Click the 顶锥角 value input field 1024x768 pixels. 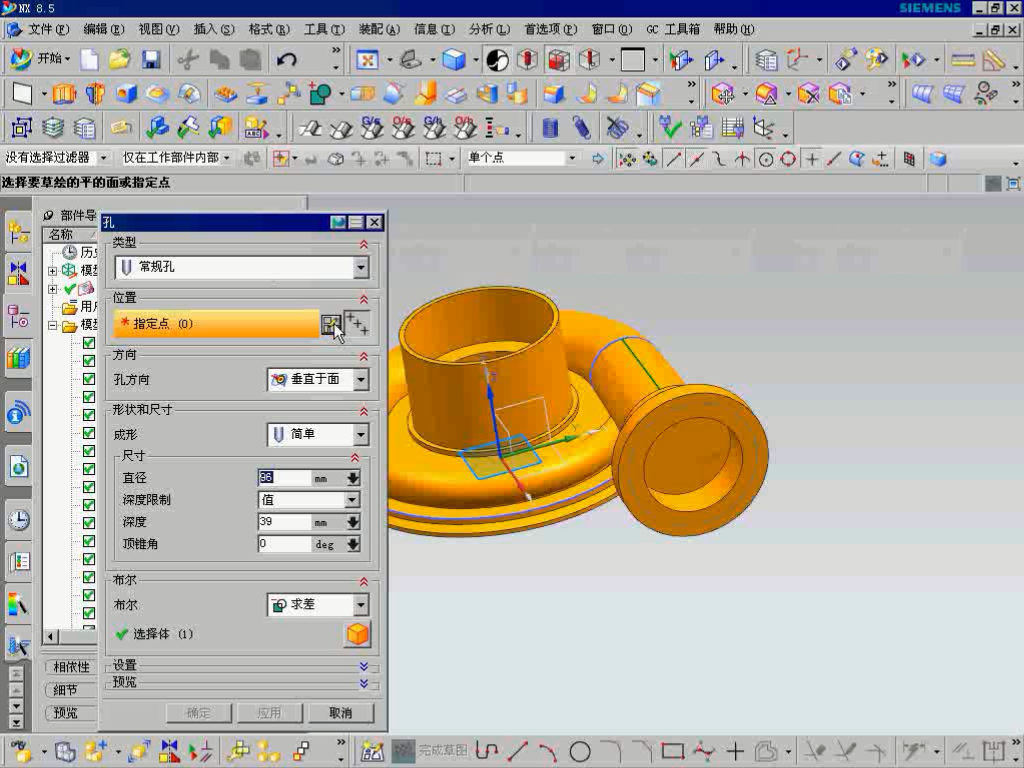(285, 544)
